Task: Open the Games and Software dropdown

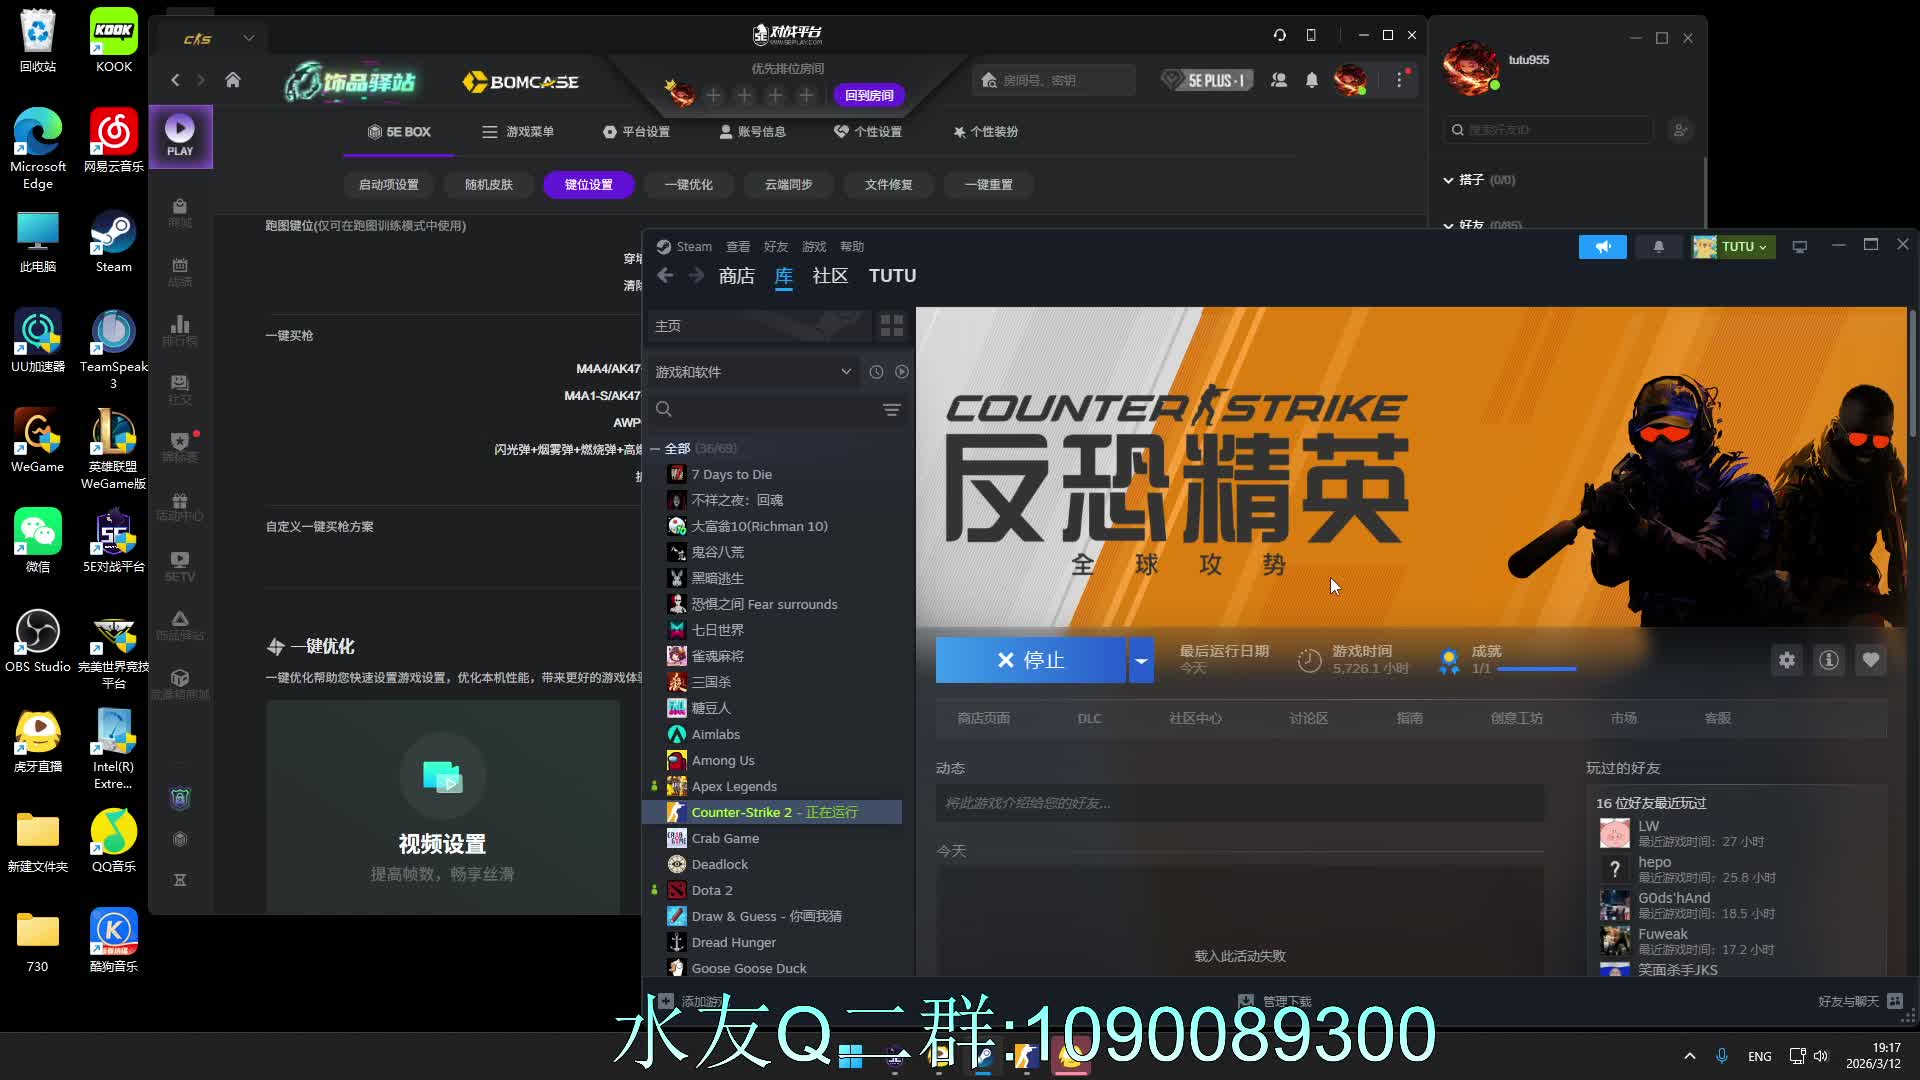Action: 752,372
